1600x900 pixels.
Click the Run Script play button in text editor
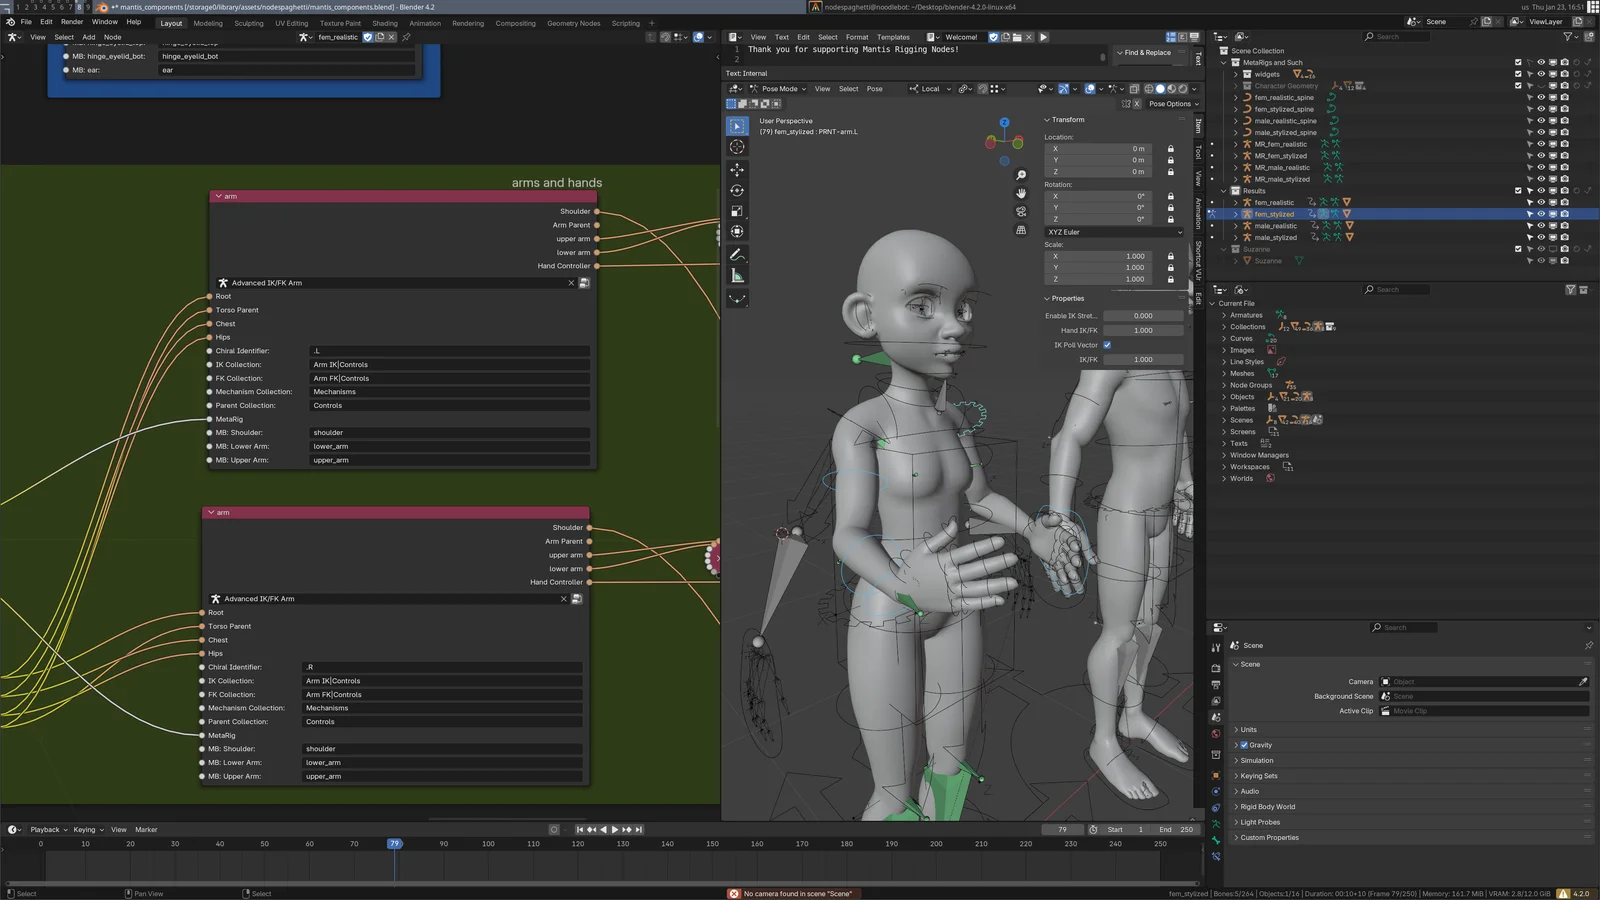1043,37
